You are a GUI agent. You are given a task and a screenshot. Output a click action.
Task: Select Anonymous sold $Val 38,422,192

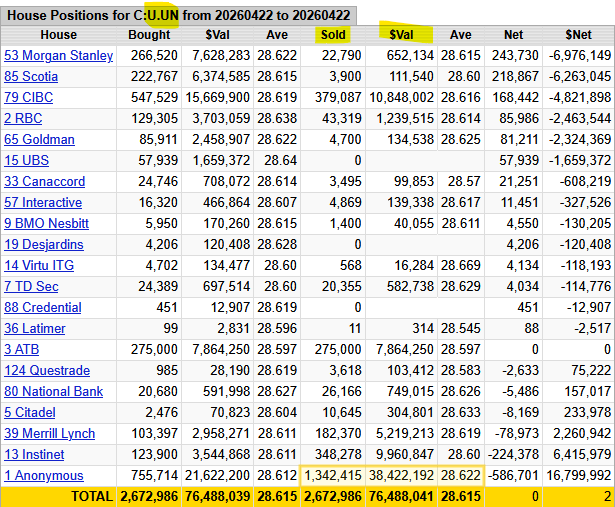[x=401, y=476]
